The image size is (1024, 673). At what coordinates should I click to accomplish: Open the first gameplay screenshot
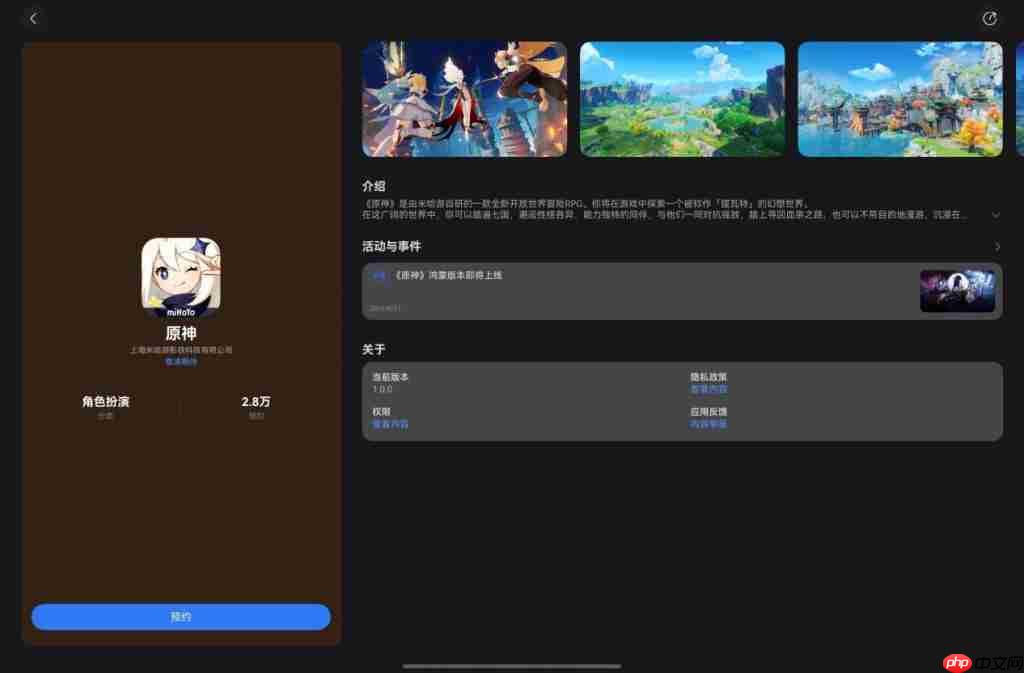point(464,98)
